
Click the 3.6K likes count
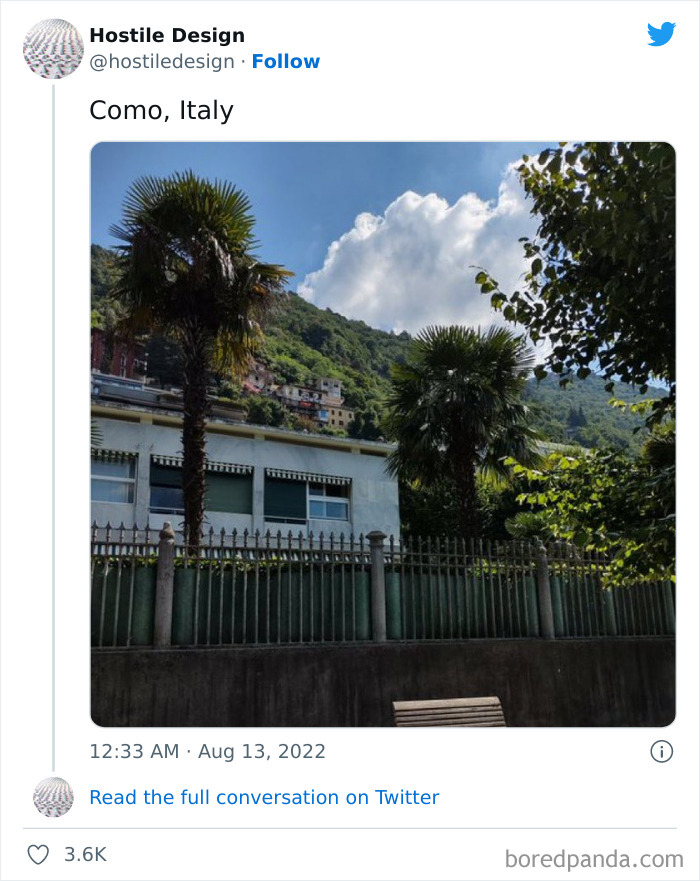[x=85, y=855]
